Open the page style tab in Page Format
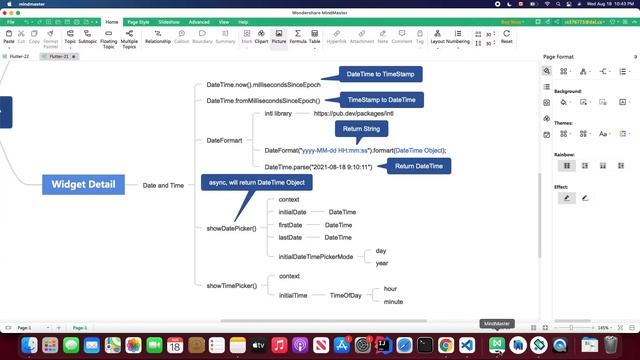 coord(547,71)
